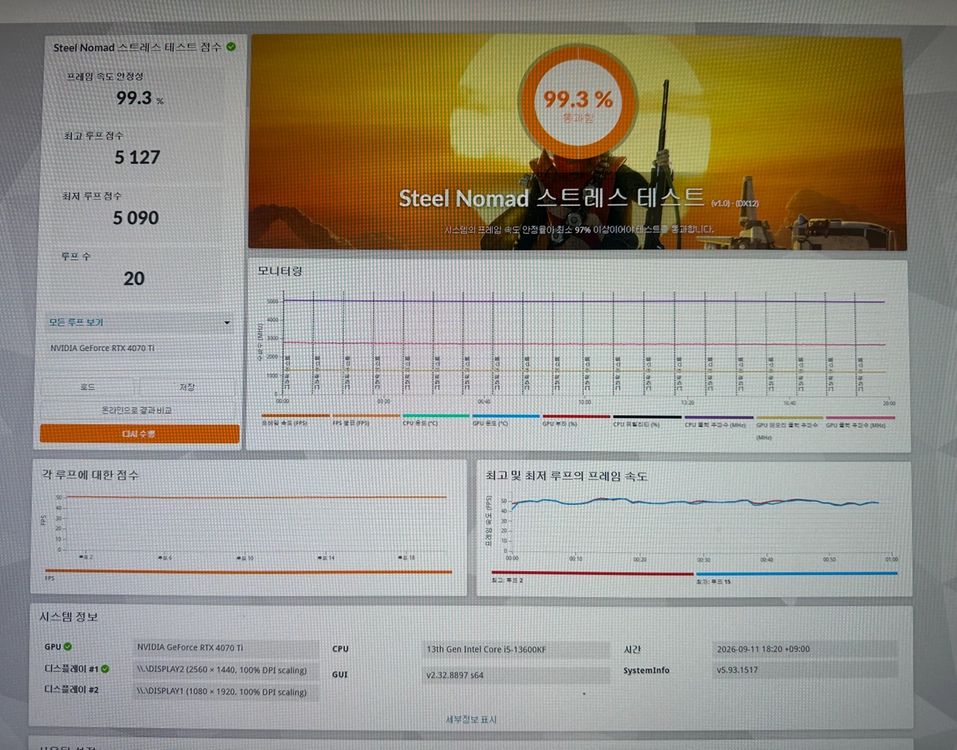Toggle the CPU 온도 (°C) legend series

coord(435,420)
